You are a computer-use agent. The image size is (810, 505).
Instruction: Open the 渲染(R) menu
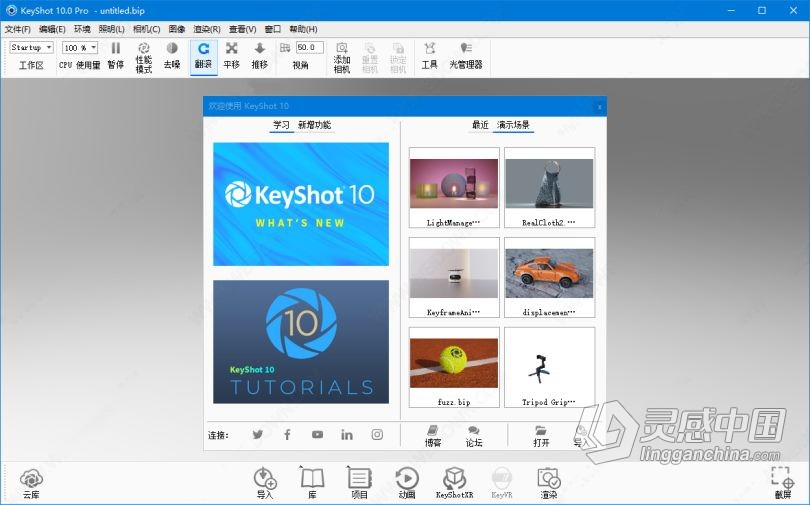[207, 29]
